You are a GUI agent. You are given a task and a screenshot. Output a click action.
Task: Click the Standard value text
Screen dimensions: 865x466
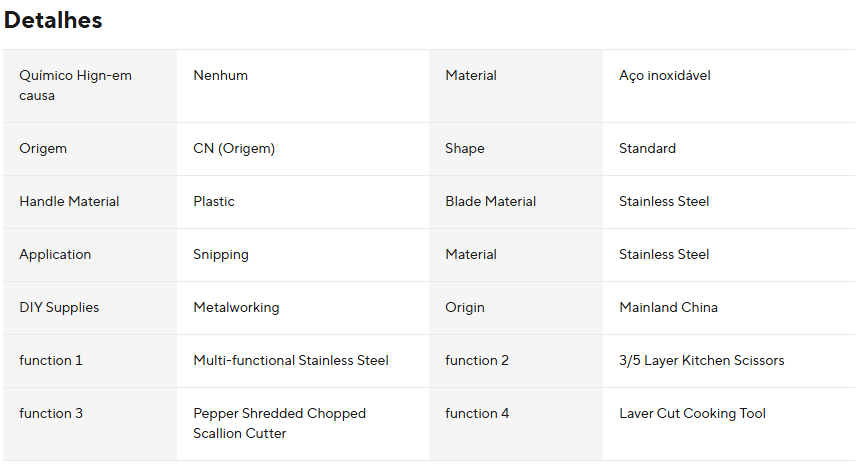(647, 148)
